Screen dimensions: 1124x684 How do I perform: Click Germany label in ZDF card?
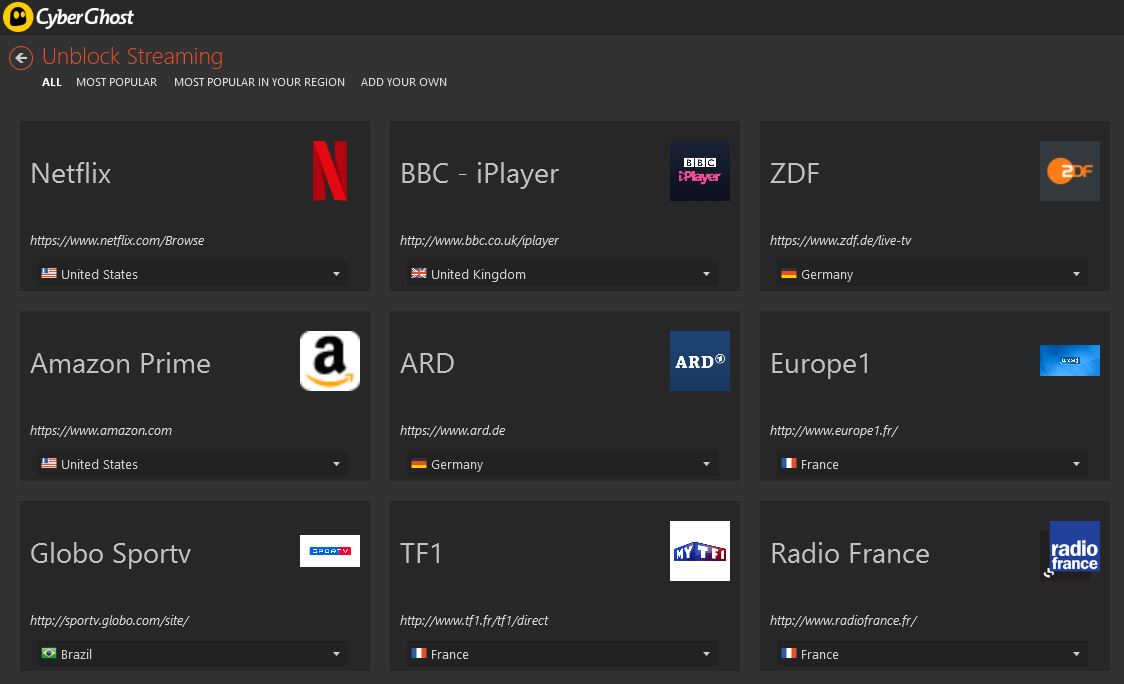coord(827,274)
